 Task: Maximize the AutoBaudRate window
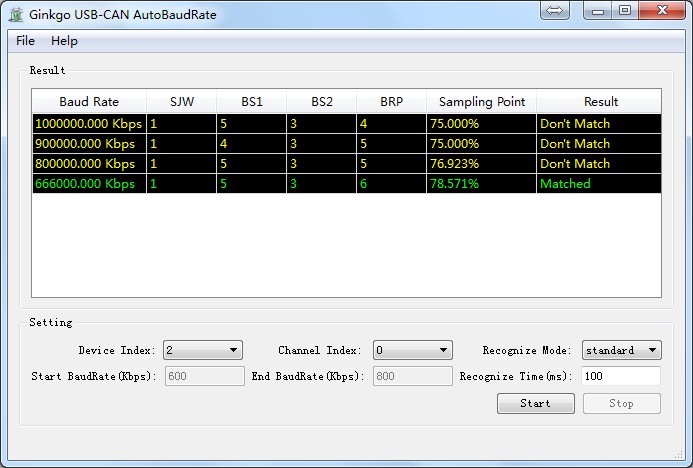coord(625,11)
